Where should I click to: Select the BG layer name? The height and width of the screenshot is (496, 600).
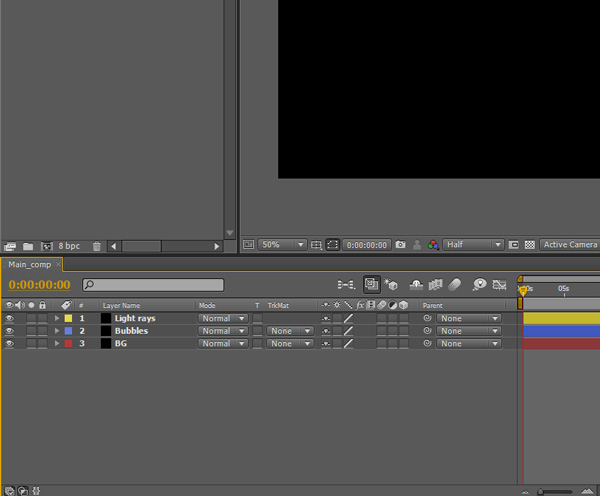click(x=121, y=344)
